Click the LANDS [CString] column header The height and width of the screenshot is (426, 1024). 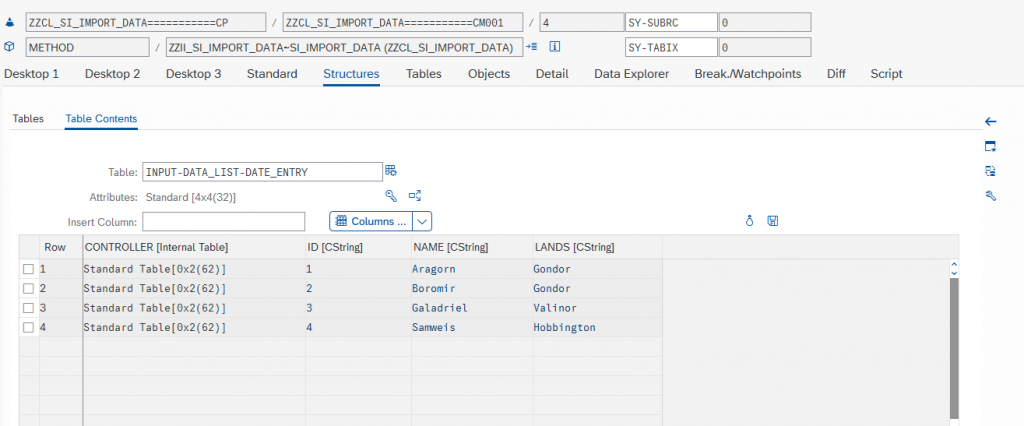pos(598,247)
